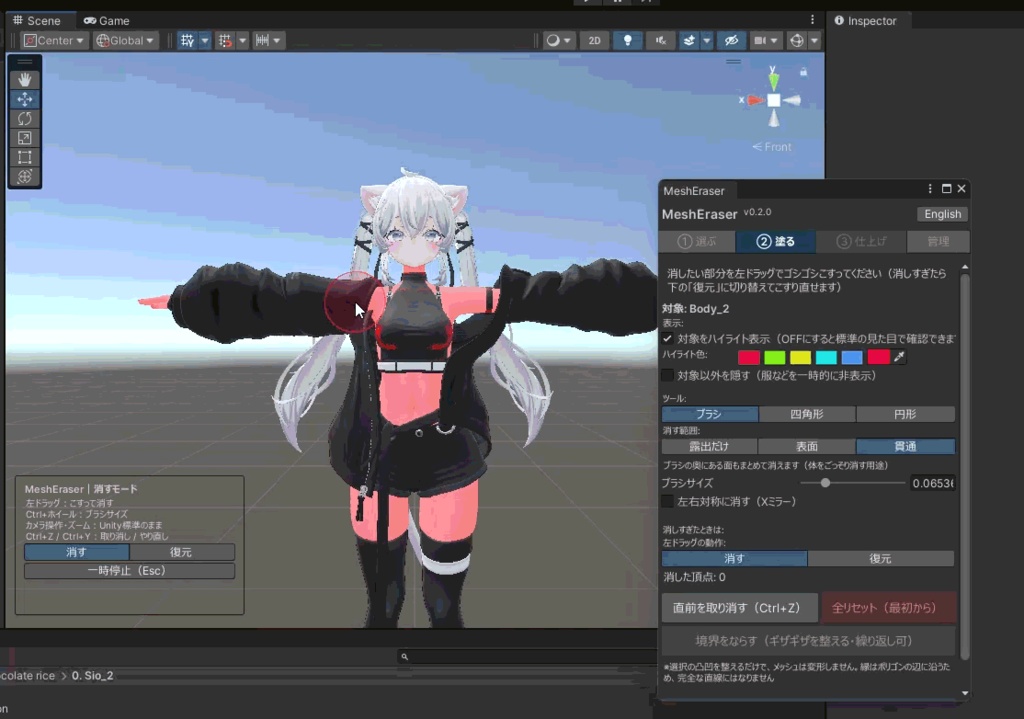Set erase range to 貫通
Image resolution: width=1024 pixels, height=719 pixels.
(x=906, y=447)
